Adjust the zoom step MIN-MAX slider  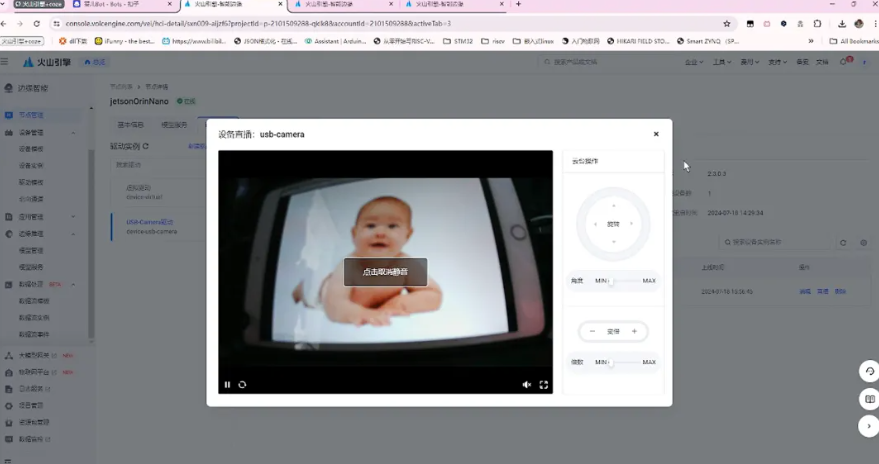click(x=612, y=362)
